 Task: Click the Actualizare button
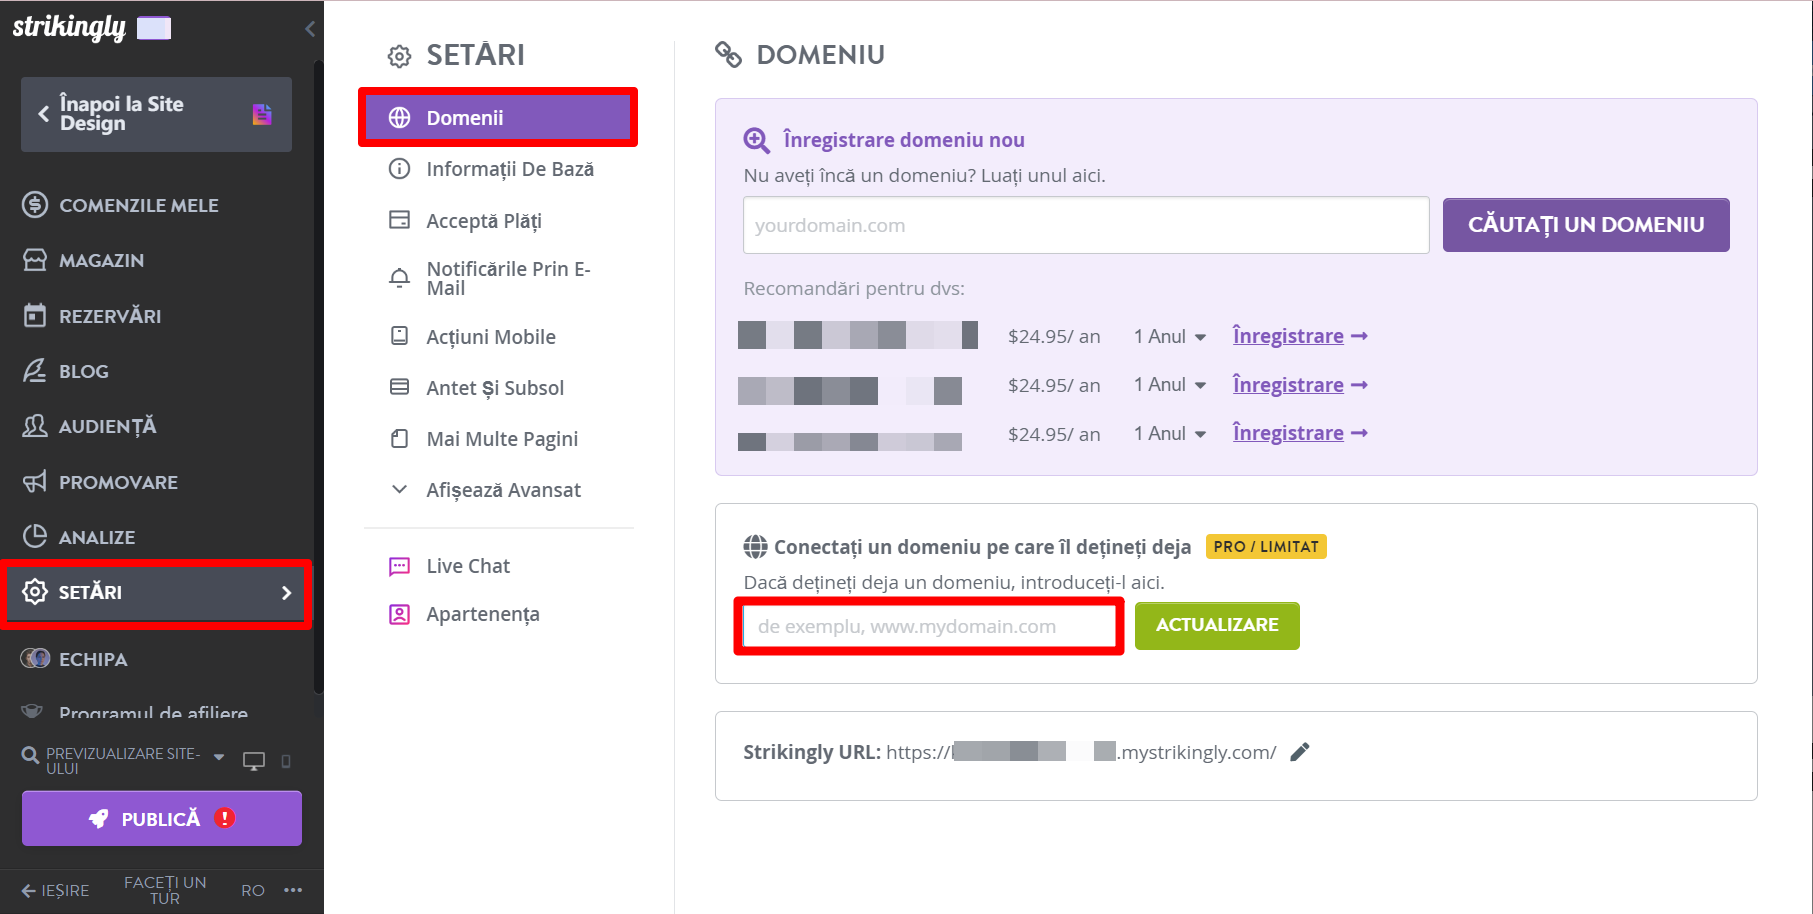[1217, 626]
